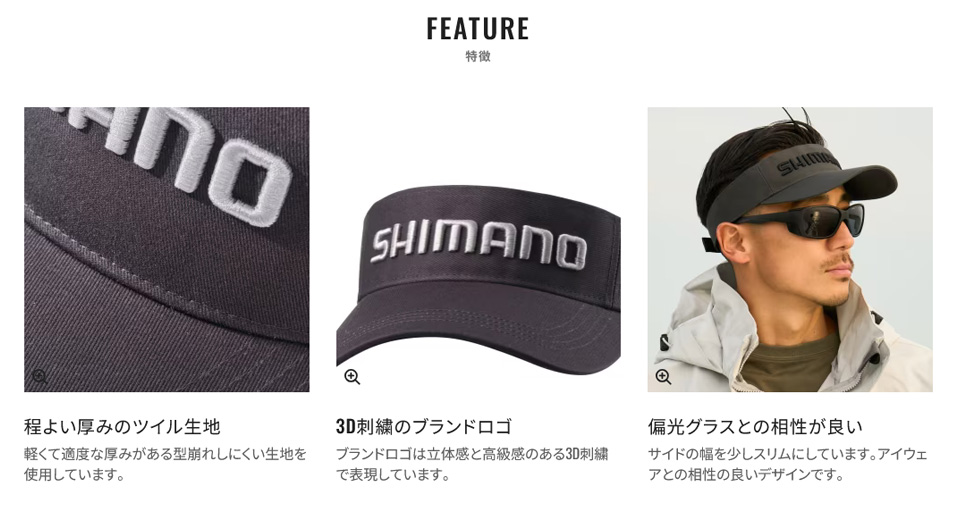This screenshot has height=519, width=957.
Task: Click the description starting ブランドロゴは立体感
Action: (x=472, y=464)
